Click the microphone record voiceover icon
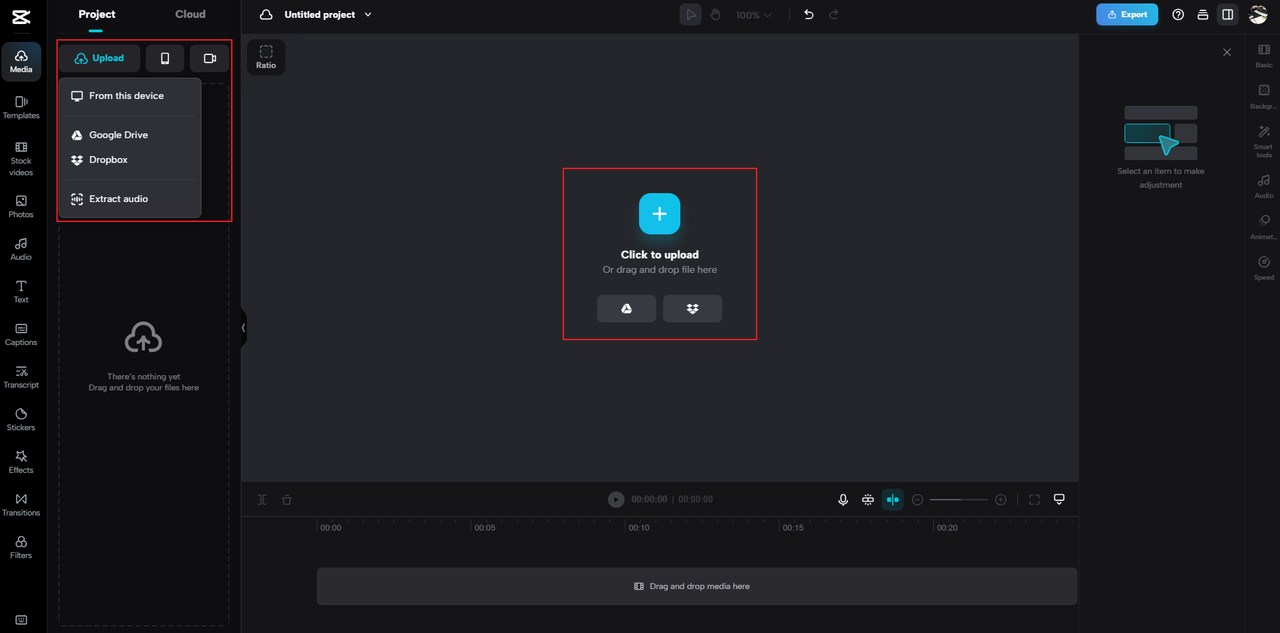This screenshot has height=633, width=1280. pyautogui.click(x=843, y=499)
